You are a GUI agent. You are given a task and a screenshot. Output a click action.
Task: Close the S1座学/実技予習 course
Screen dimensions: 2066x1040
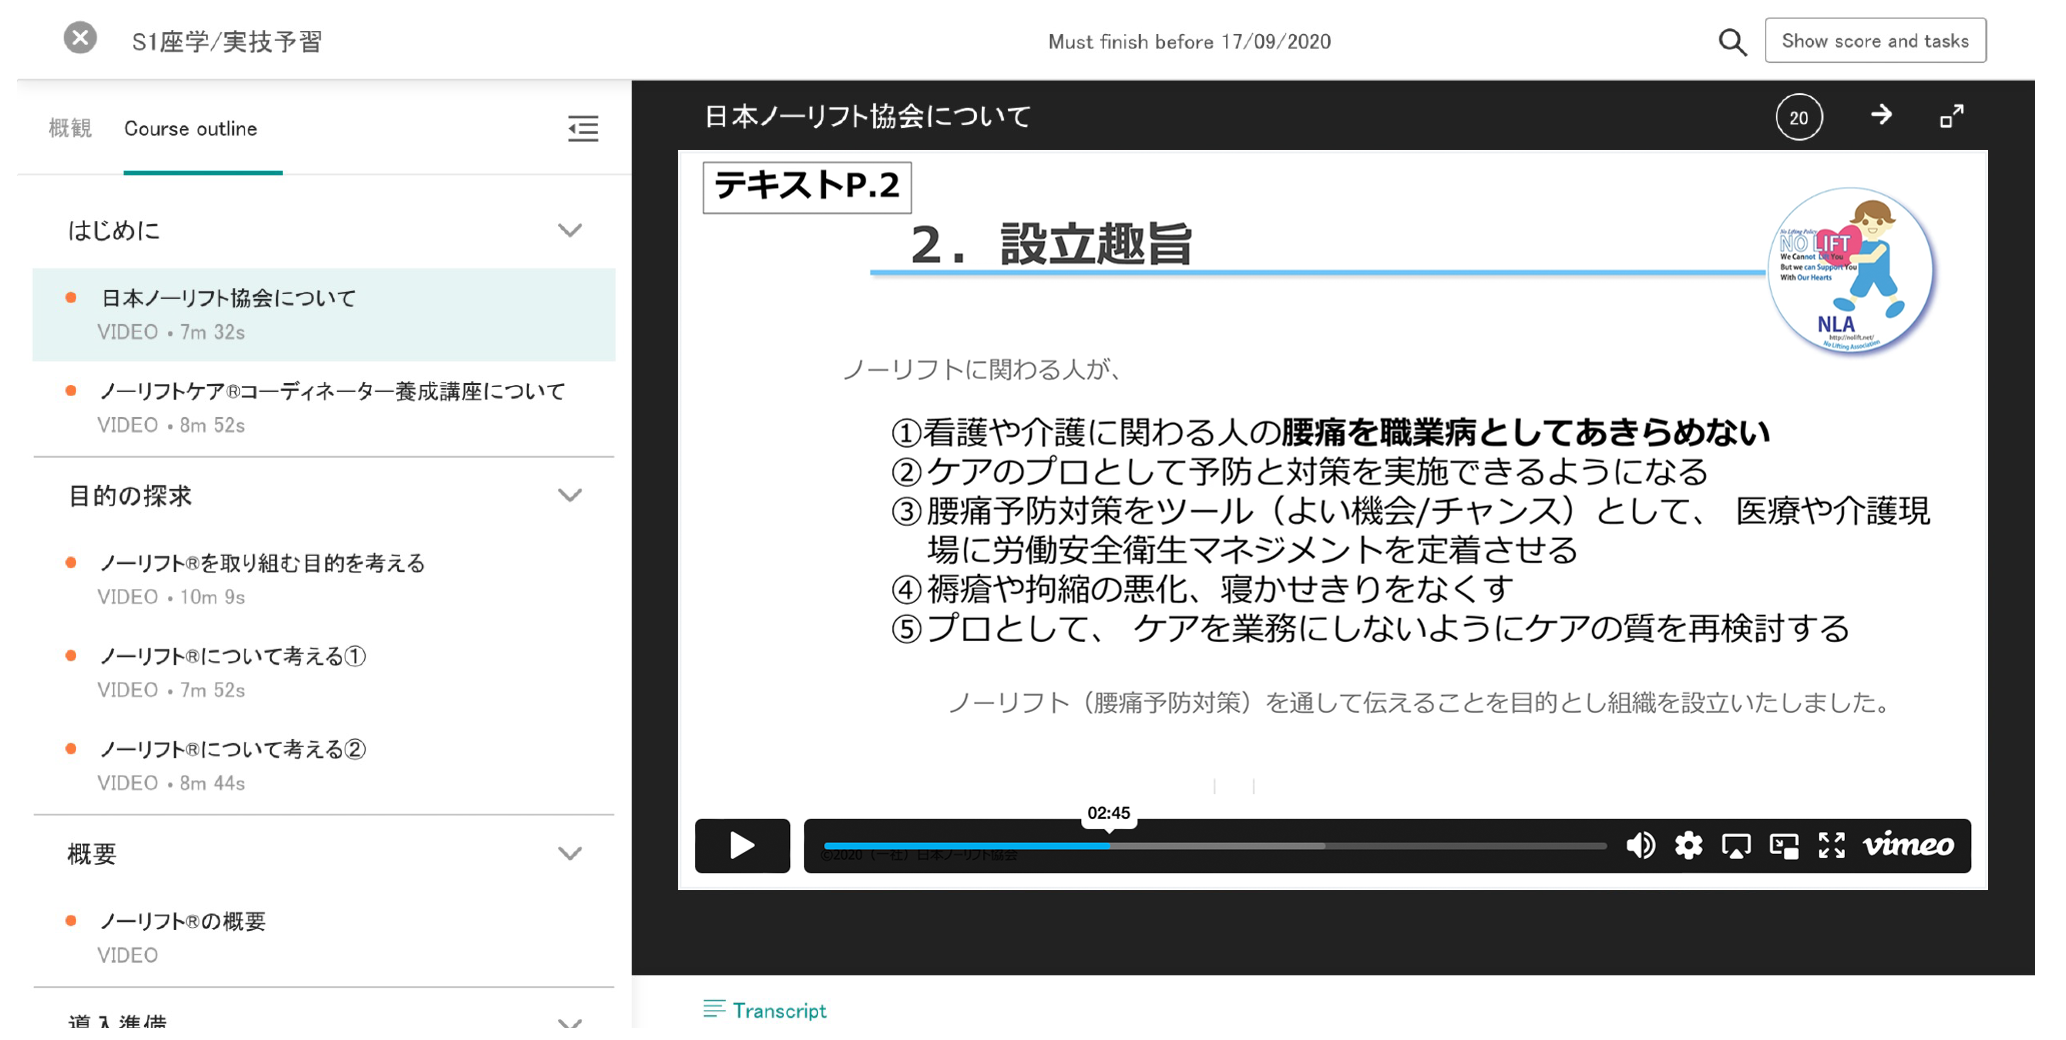(x=80, y=39)
